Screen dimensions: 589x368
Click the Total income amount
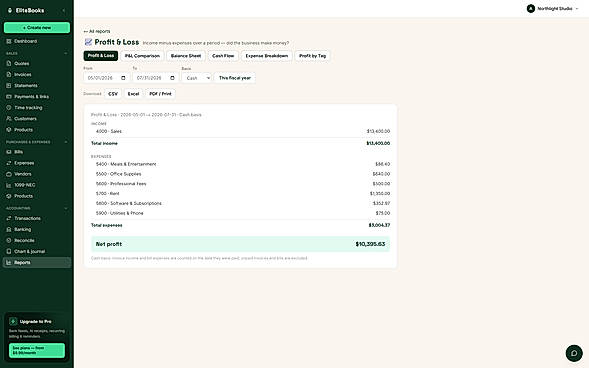point(378,143)
